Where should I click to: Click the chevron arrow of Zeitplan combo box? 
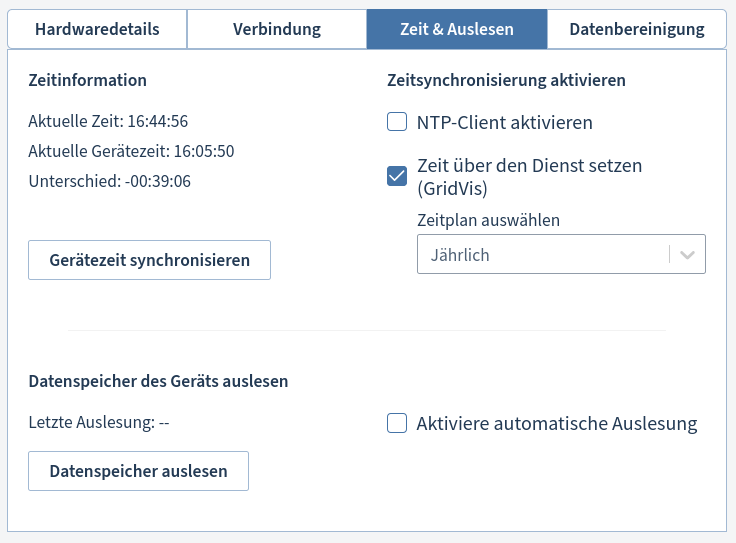687,255
